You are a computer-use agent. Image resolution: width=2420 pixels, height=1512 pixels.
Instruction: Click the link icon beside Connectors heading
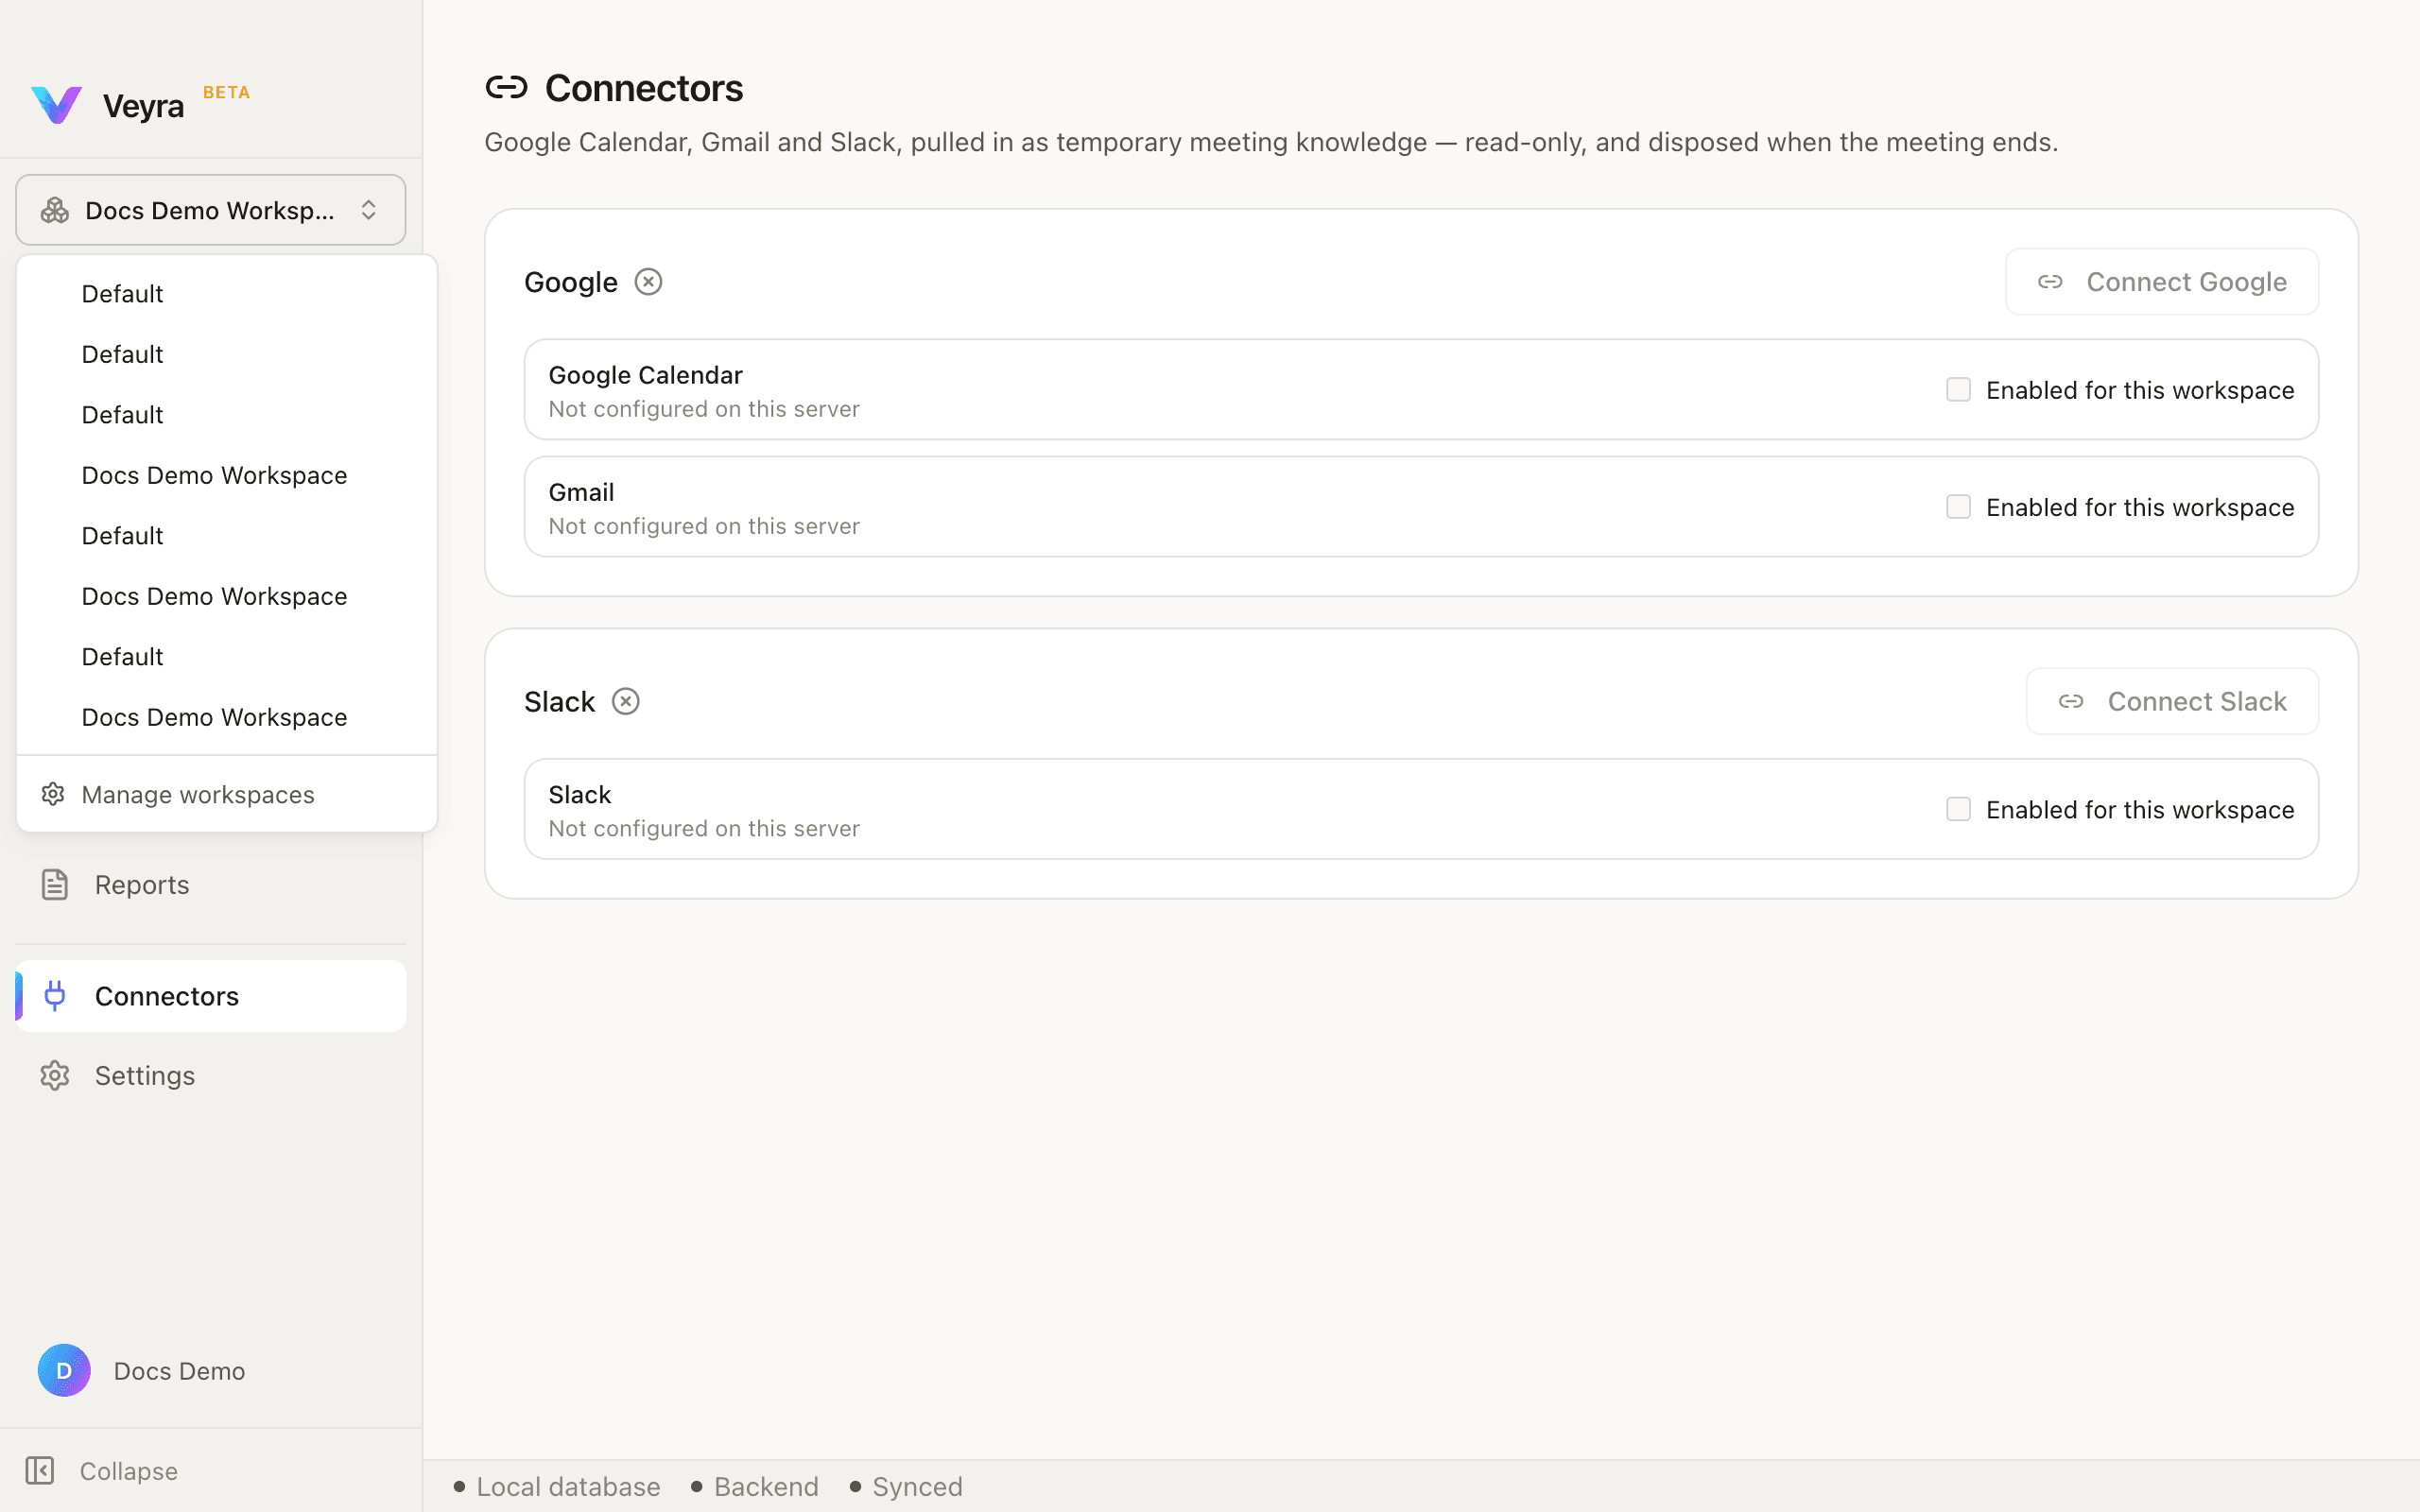pyautogui.click(x=506, y=88)
